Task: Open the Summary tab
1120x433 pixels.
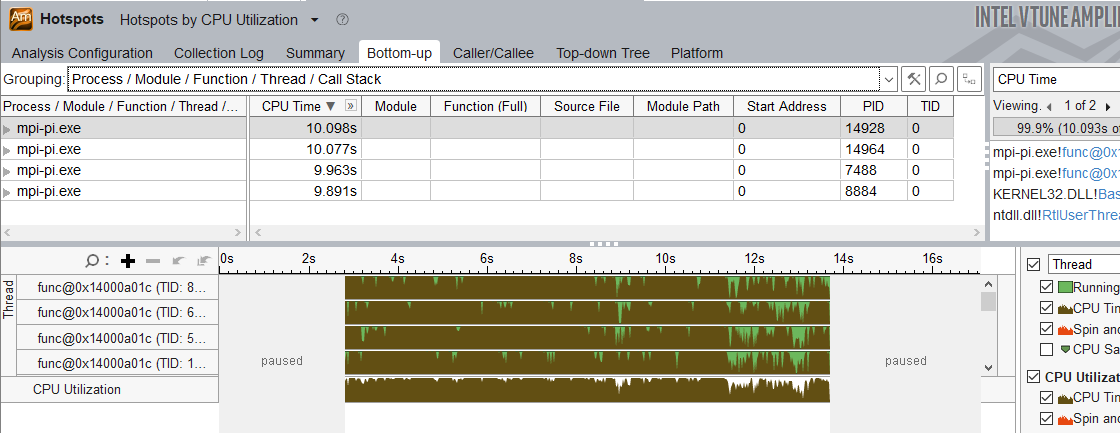Action: (x=315, y=54)
